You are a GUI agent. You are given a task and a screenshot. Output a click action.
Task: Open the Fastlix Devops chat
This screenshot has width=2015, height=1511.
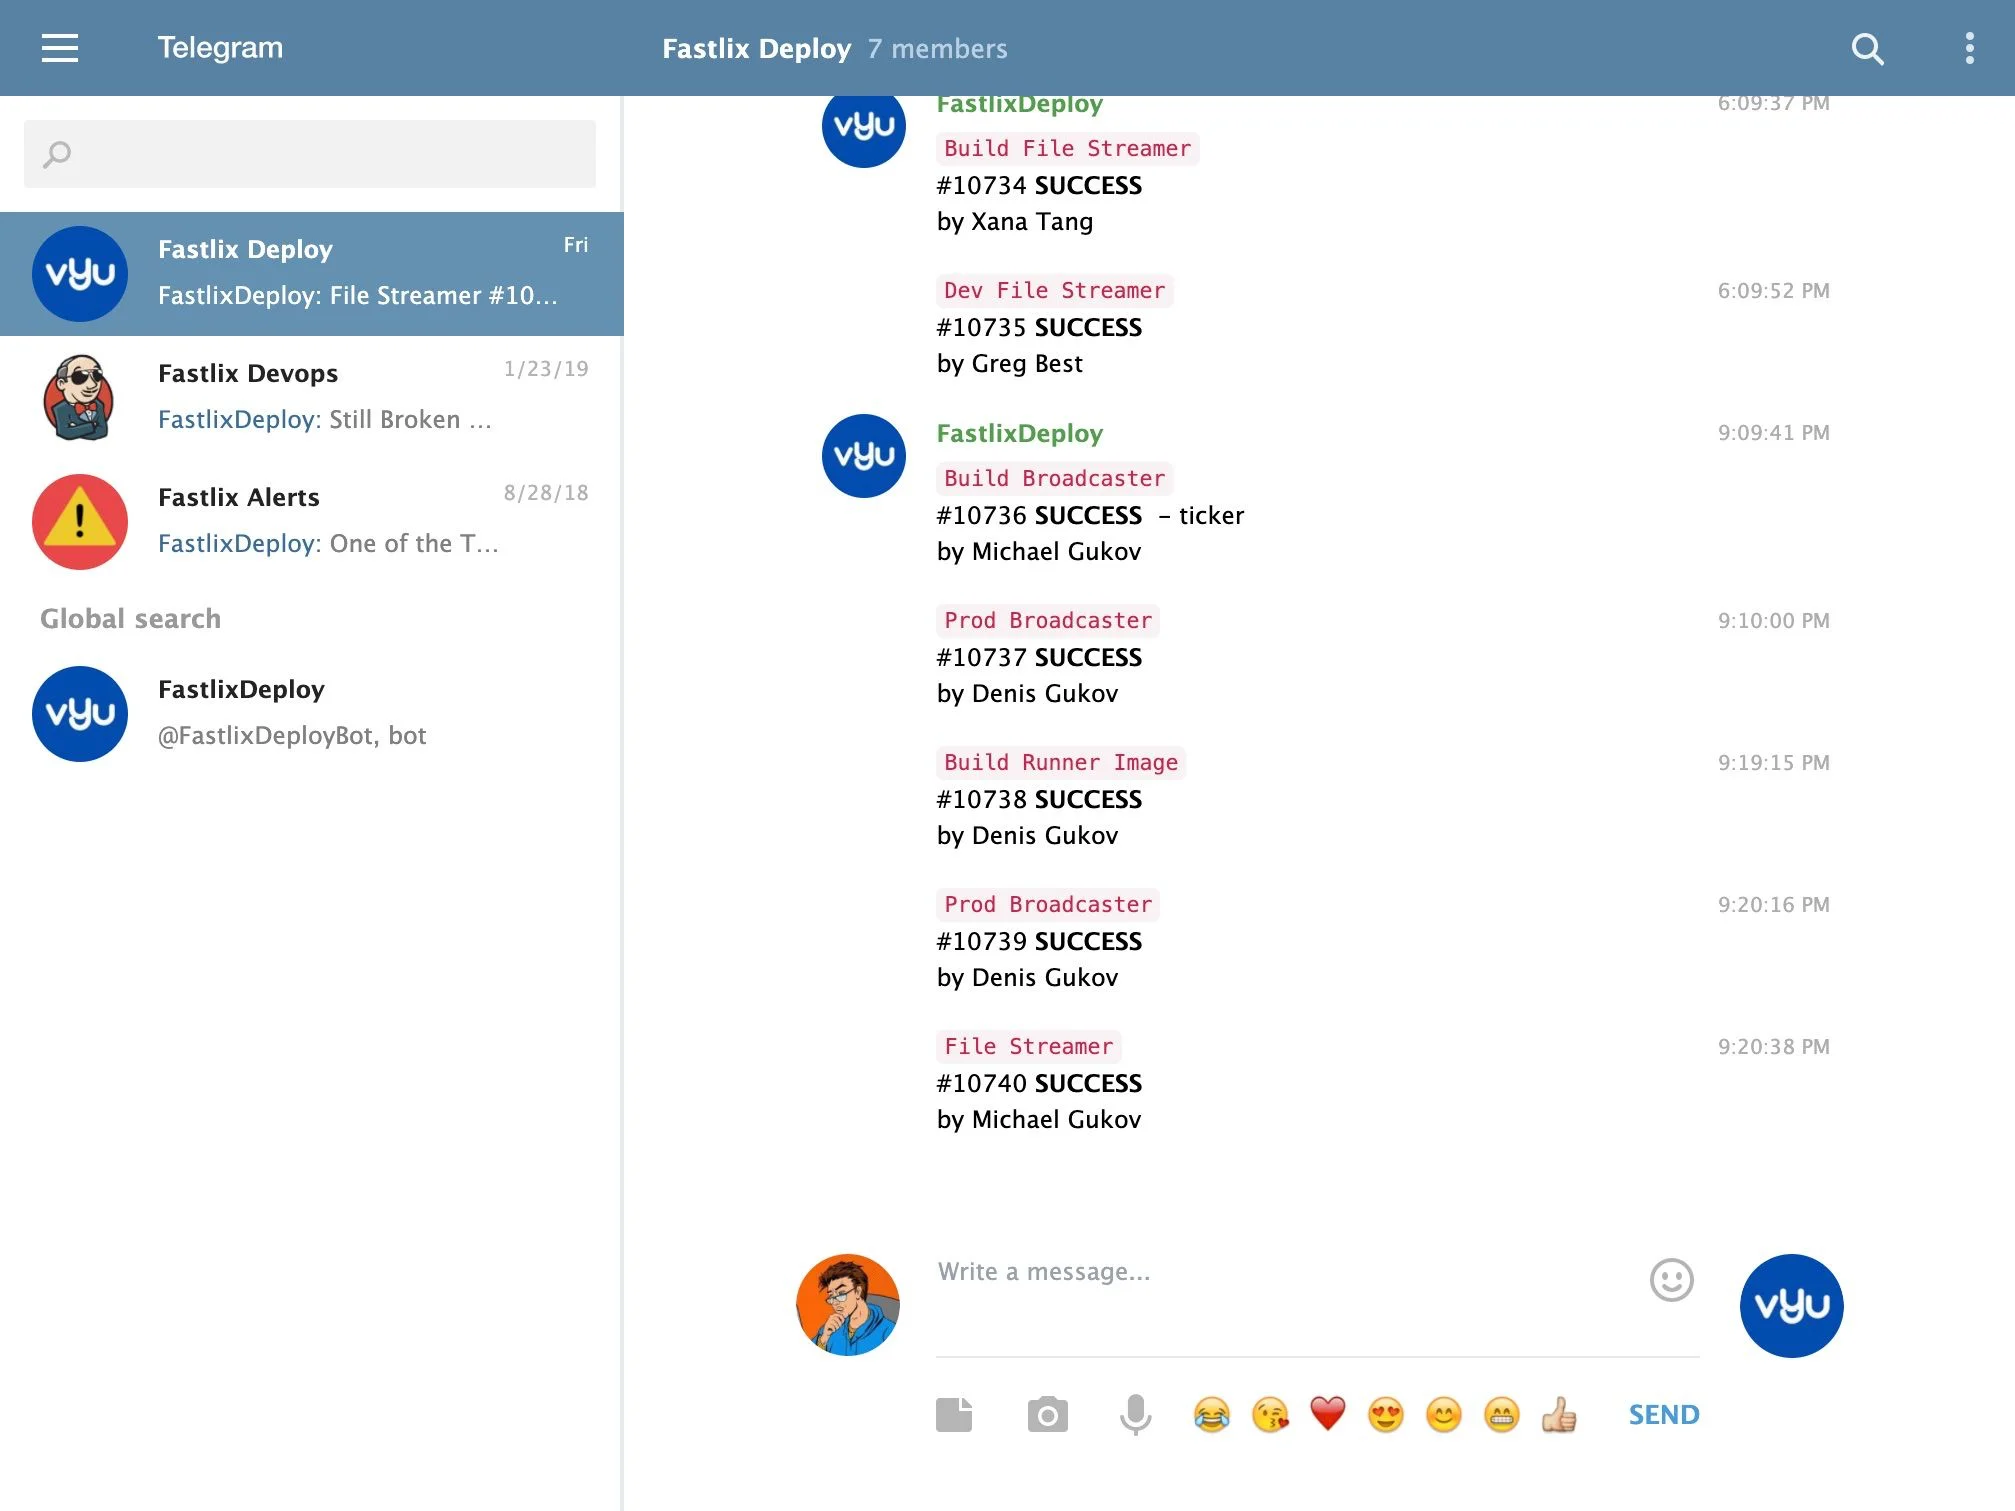pos(311,397)
